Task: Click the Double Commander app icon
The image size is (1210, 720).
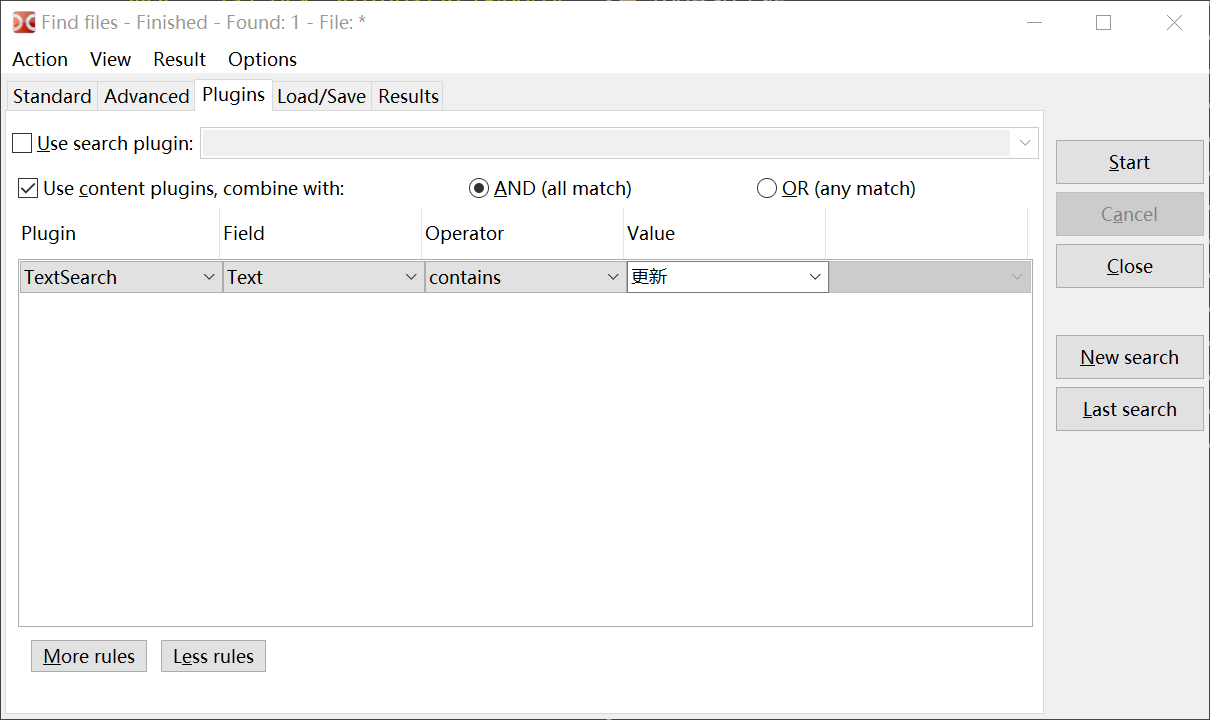Action: point(23,22)
